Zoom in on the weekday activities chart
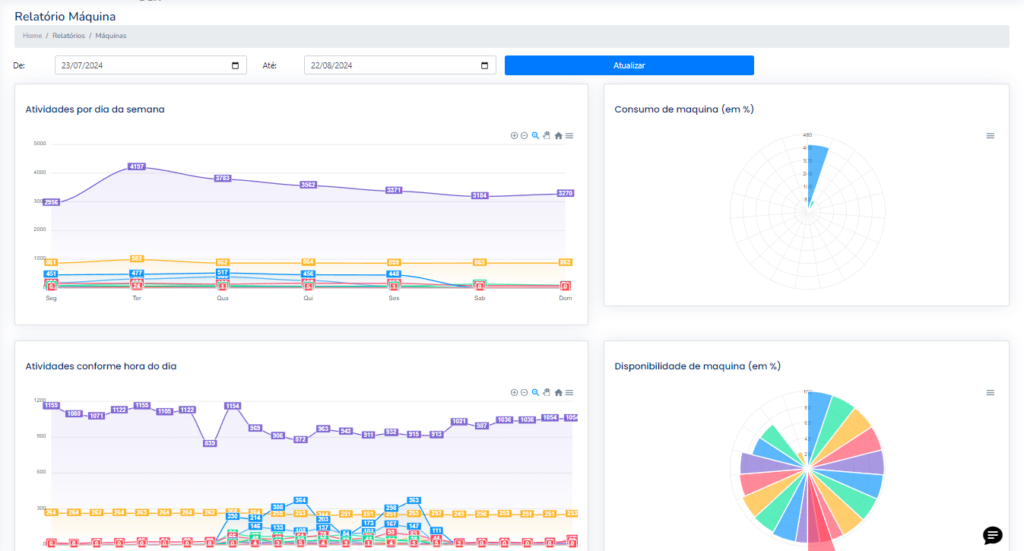 (x=514, y=136)
